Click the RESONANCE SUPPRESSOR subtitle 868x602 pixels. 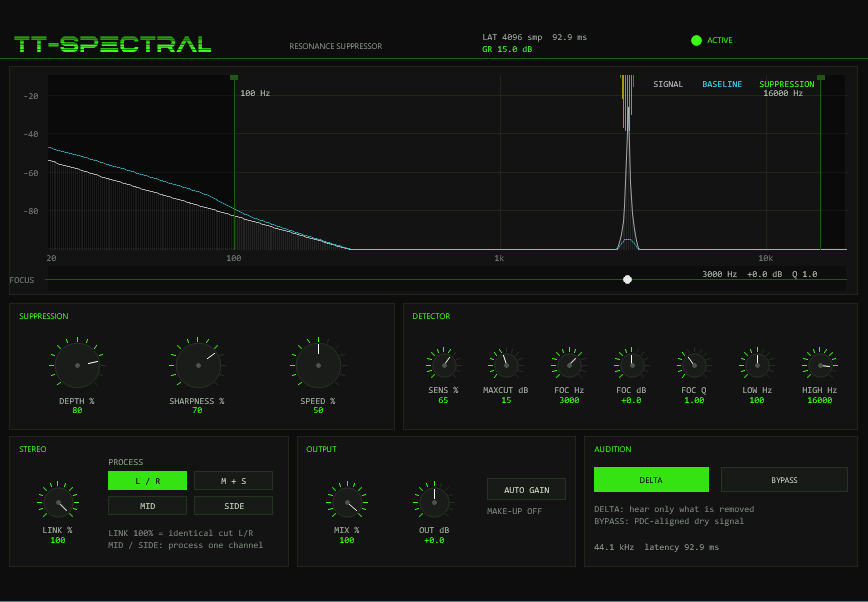coord(335,46)
